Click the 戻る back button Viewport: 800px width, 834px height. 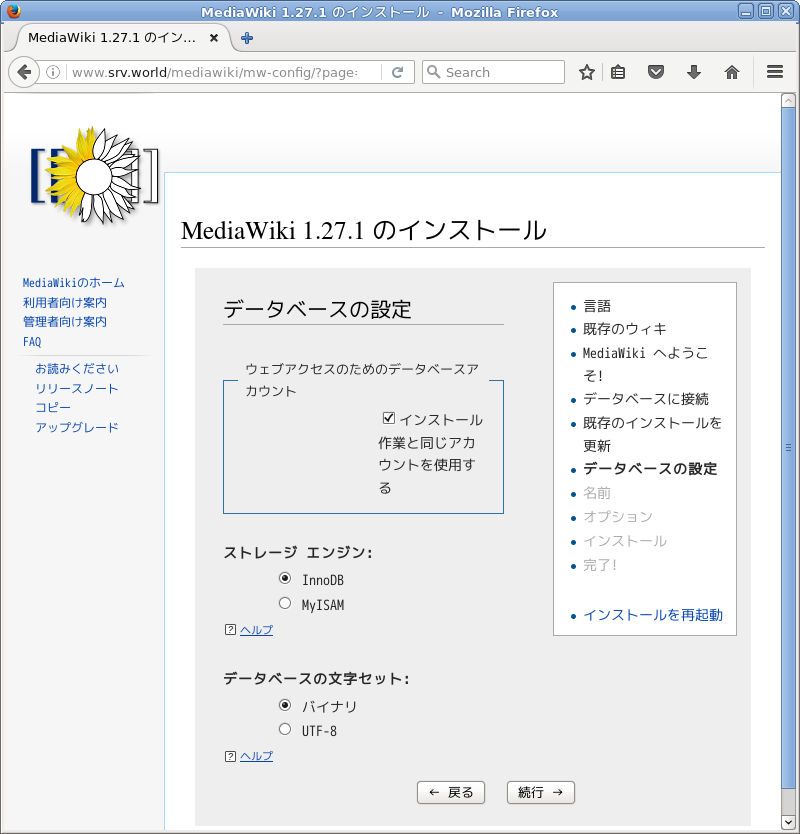[x=451, y=793]
